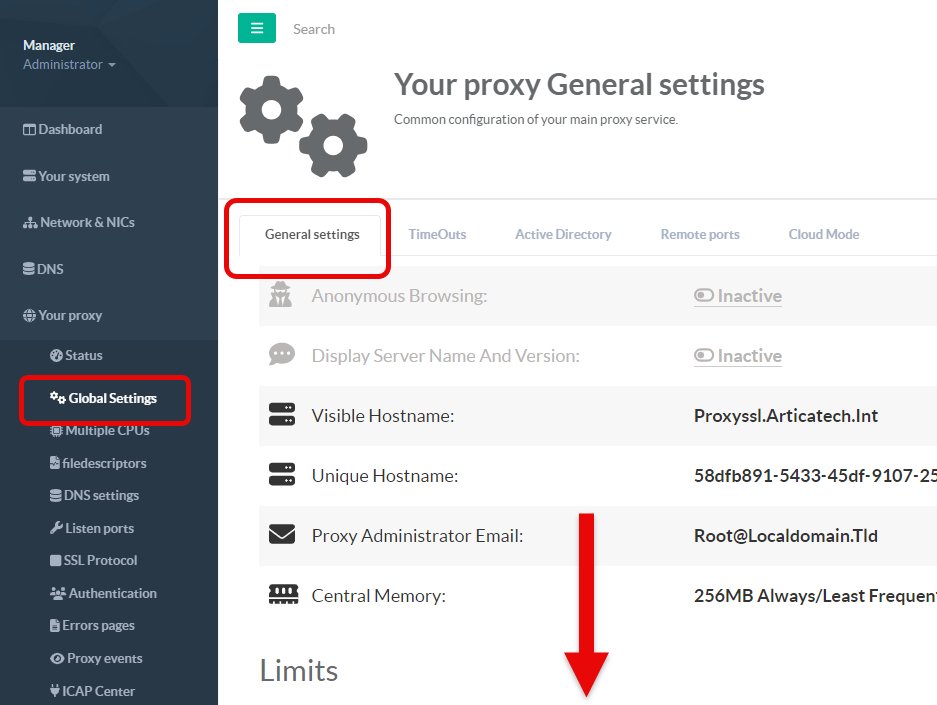Open the Active Directory tab
Viewport: 937px width, 705px height.
[563, 234]
